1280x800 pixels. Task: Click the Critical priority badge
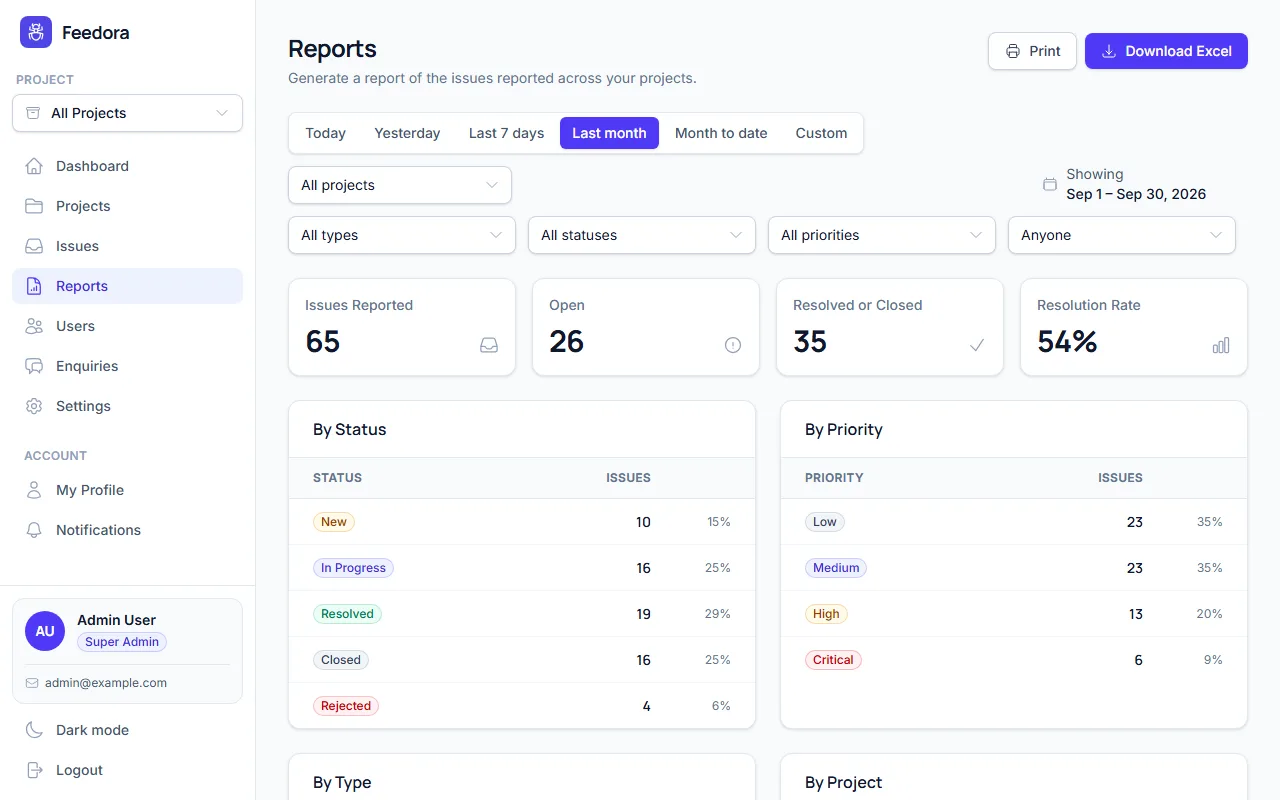[x=833, y=660]
